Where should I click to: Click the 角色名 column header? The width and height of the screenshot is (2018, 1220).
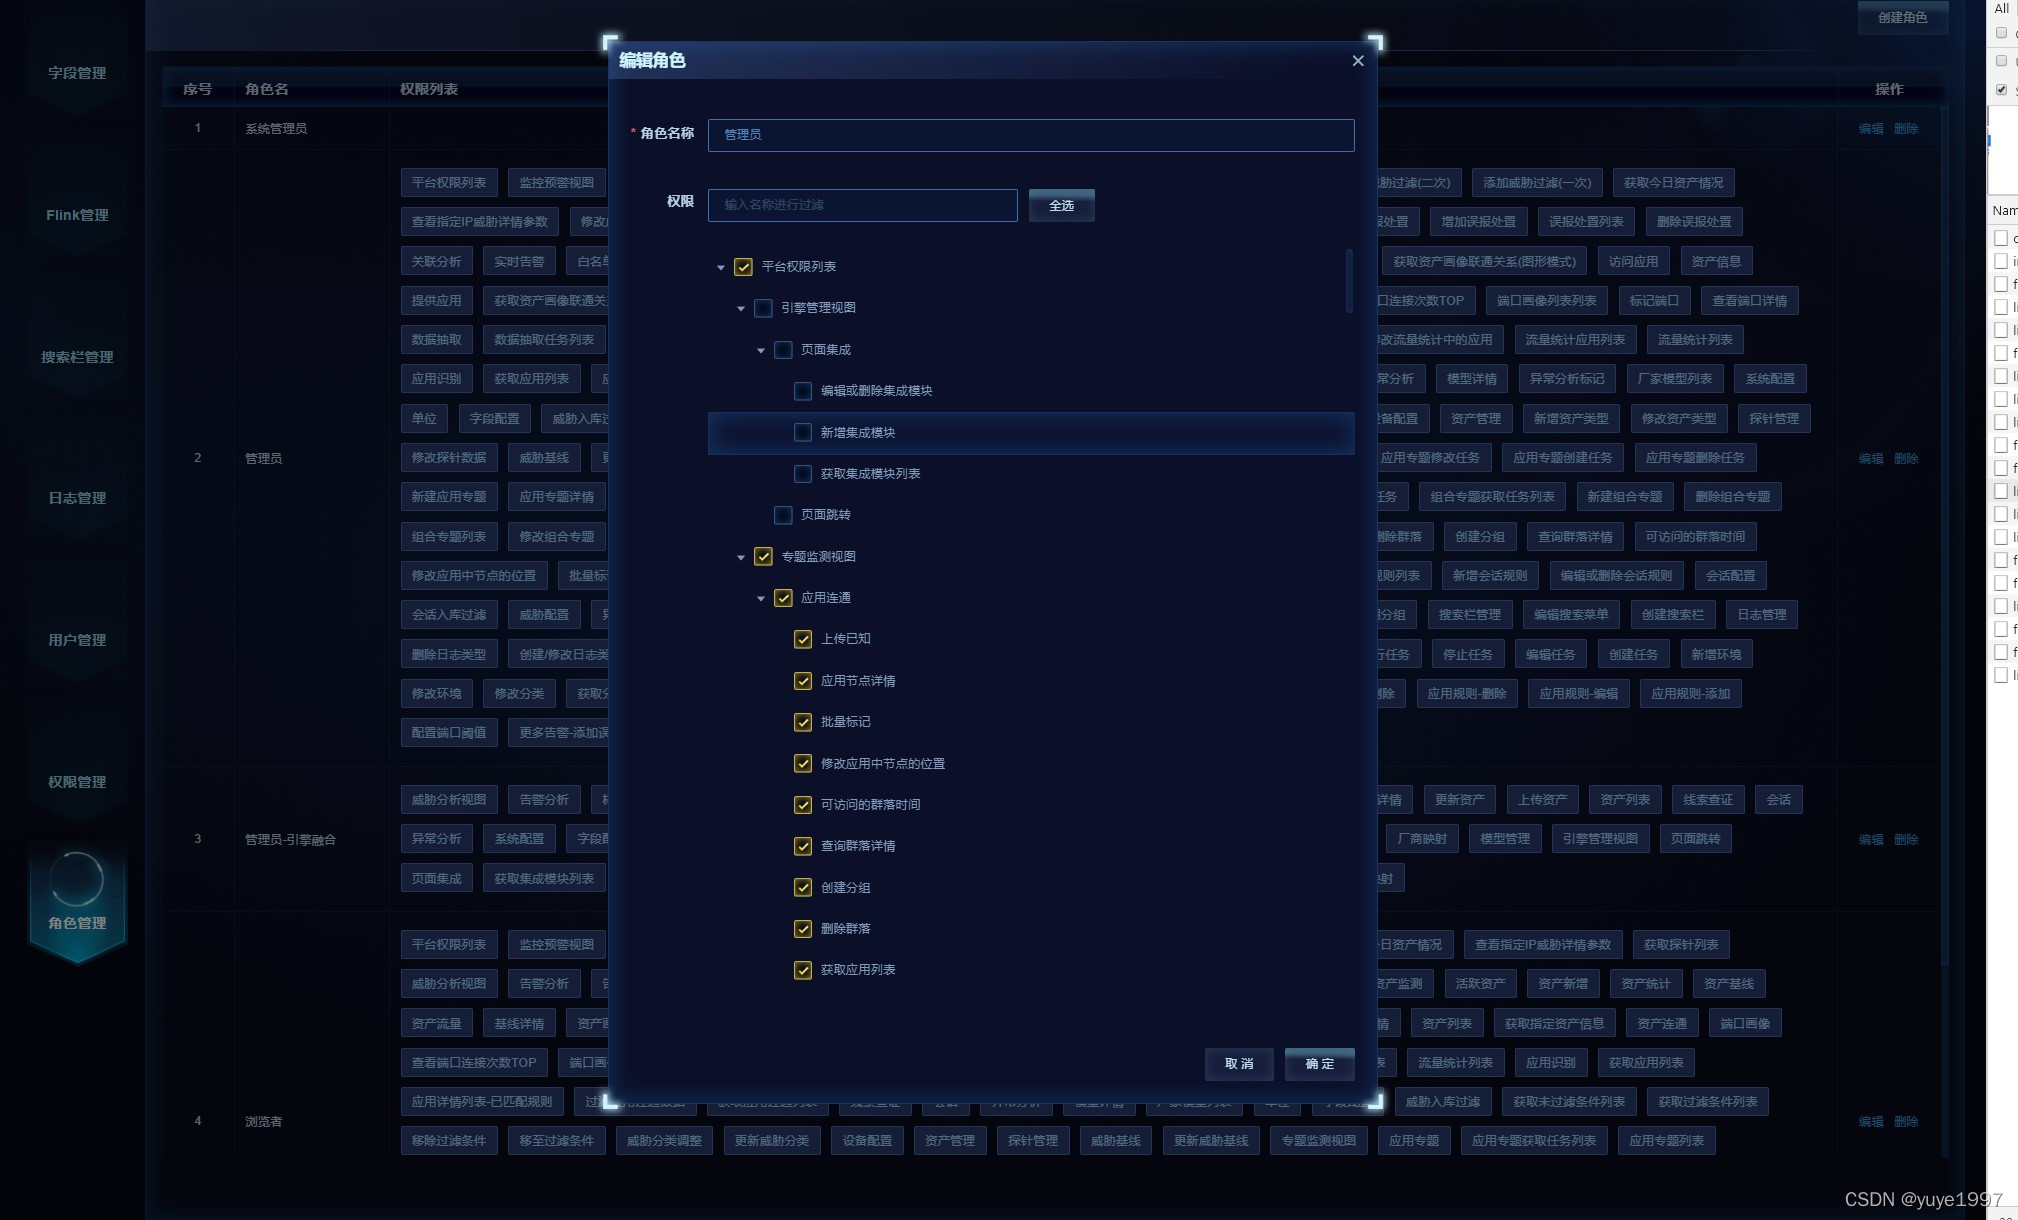pos(267,89)
